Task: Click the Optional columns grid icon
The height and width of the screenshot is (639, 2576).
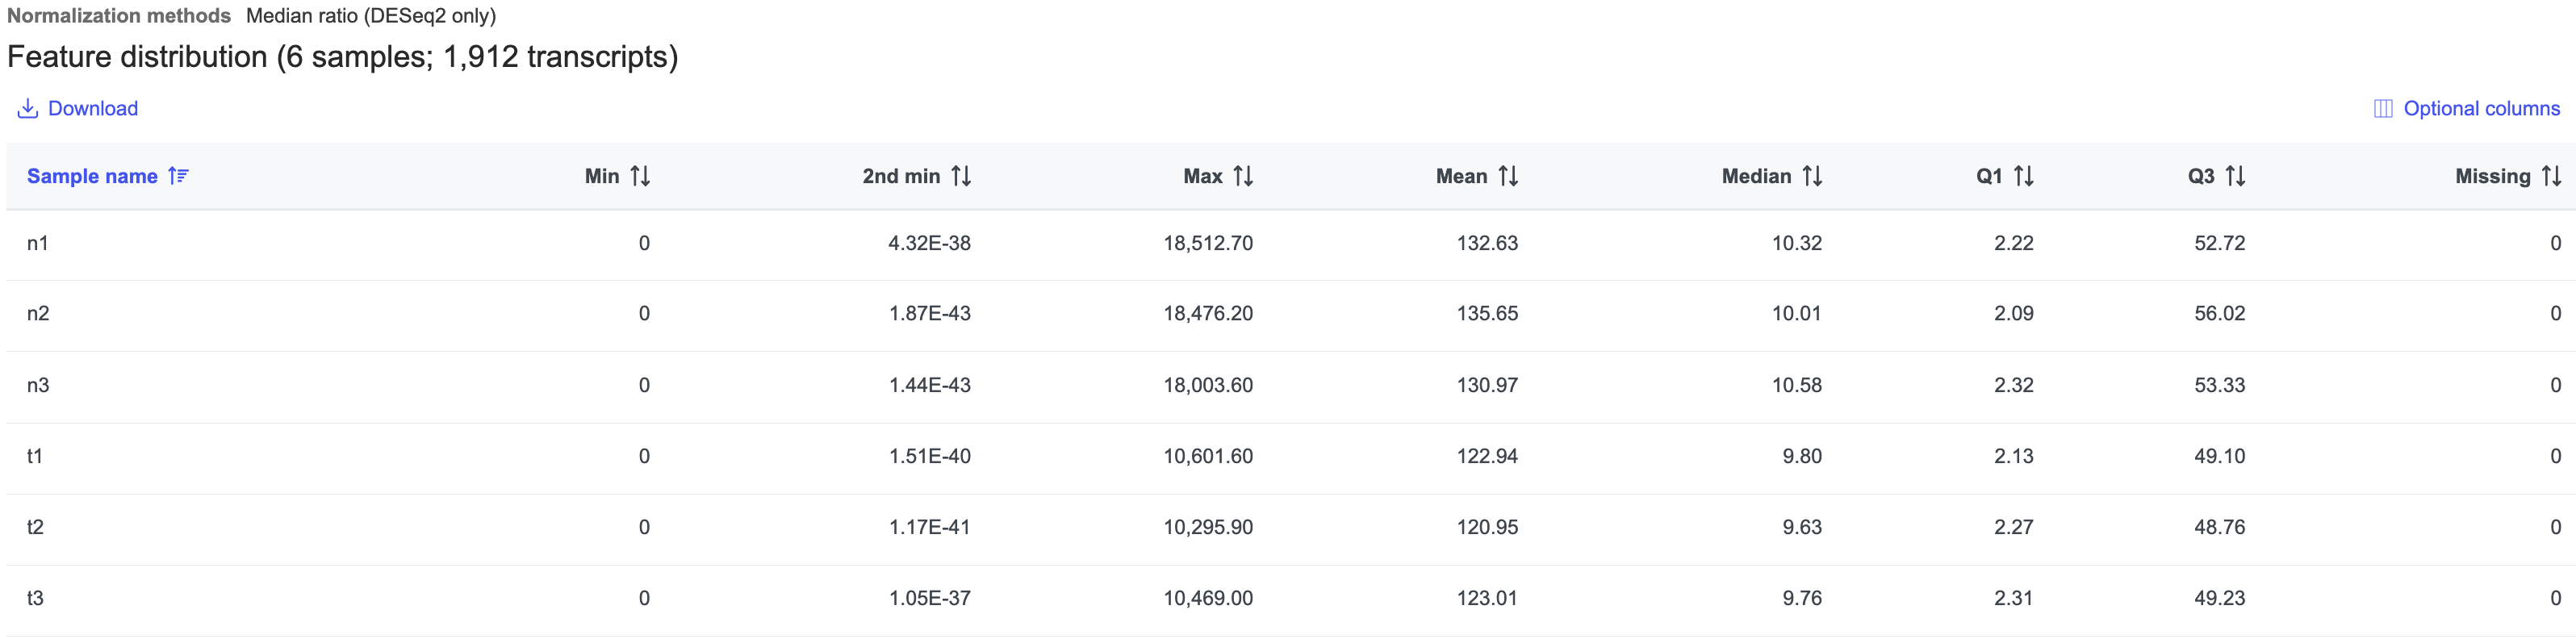Action: click(2383, 108)
